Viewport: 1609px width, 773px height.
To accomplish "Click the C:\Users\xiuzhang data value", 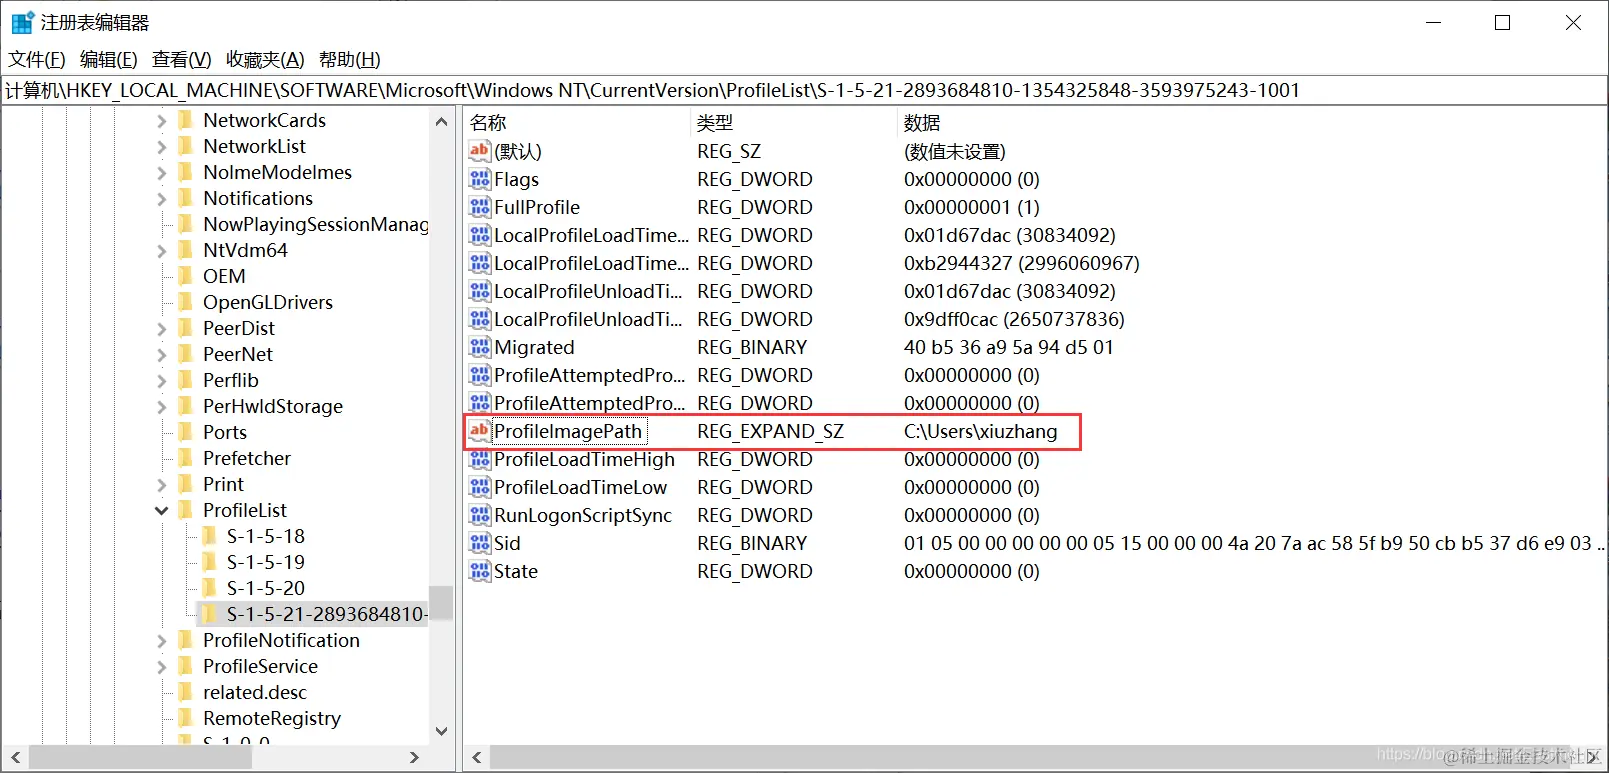I will click(980, 431).
